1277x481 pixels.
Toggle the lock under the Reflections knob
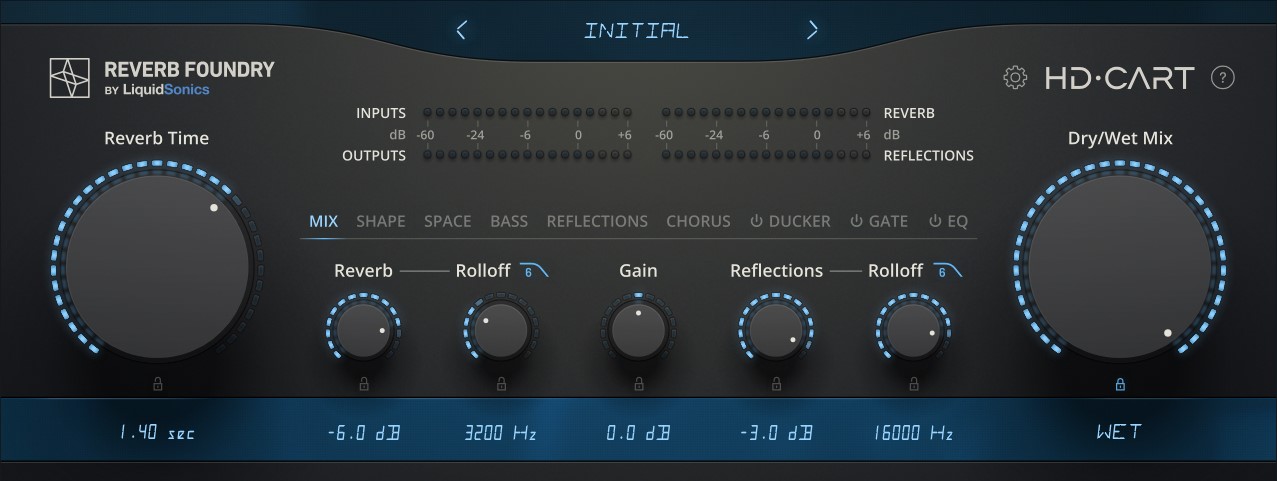(776, 382)
